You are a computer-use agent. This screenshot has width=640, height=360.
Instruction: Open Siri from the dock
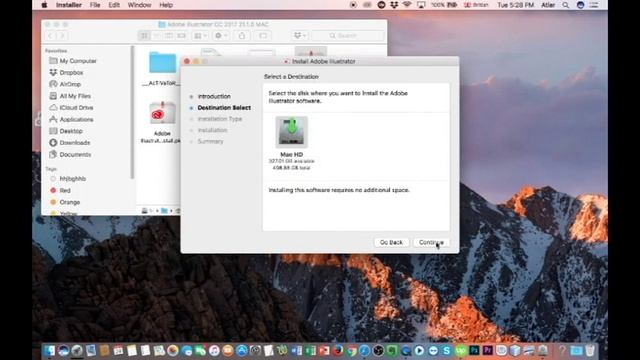coord(63,350)
